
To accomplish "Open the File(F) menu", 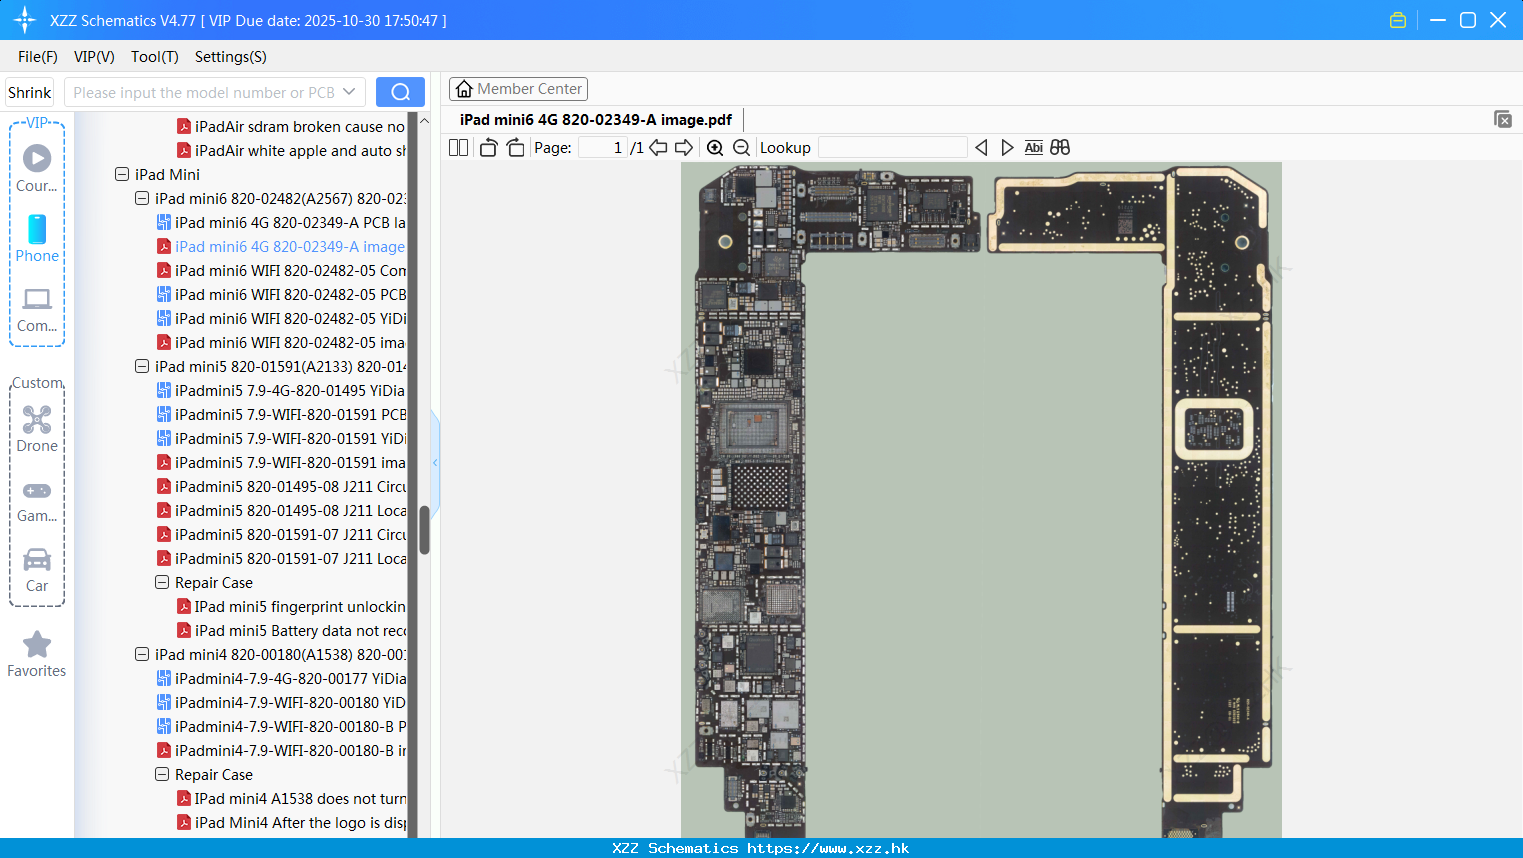I will (x=38, y=57).
